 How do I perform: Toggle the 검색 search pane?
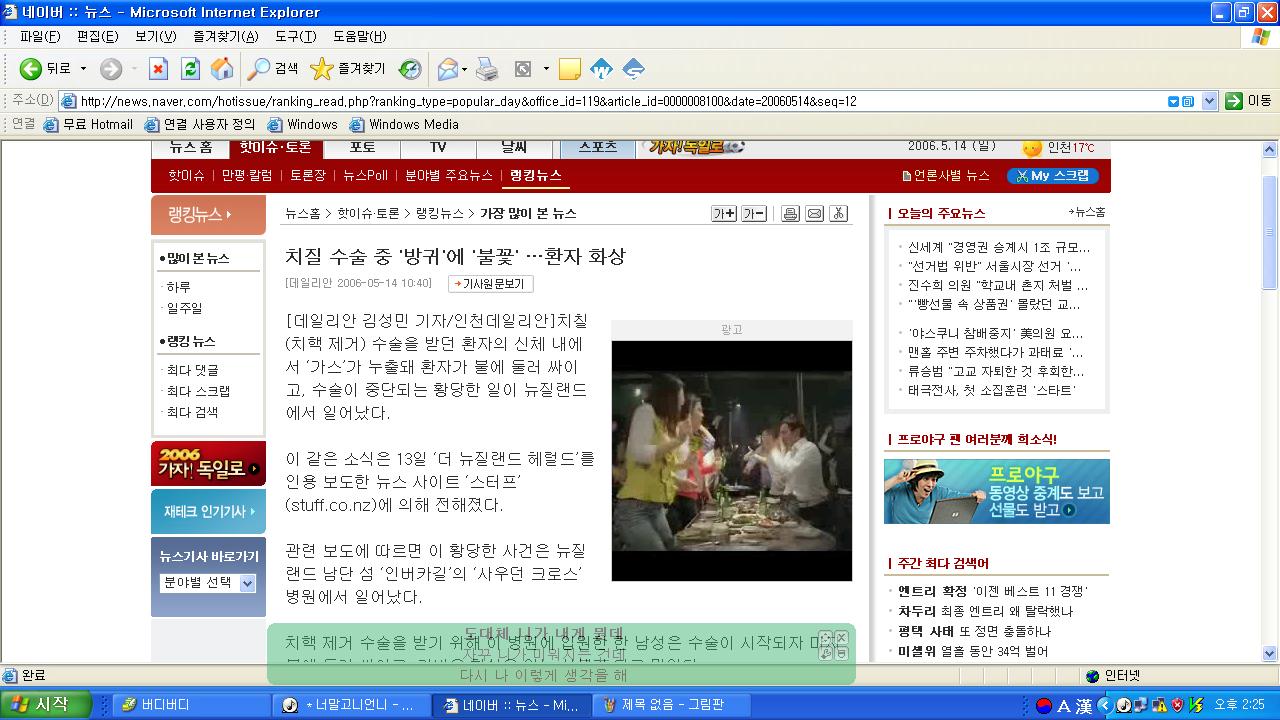pyautogui.click(x=274, y=69)
